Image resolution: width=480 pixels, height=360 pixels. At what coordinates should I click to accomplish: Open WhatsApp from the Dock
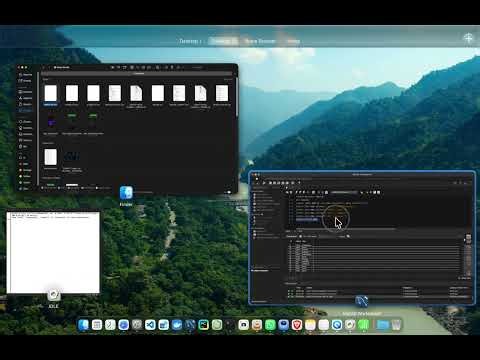pyautogui.click(x=270, y=325)
